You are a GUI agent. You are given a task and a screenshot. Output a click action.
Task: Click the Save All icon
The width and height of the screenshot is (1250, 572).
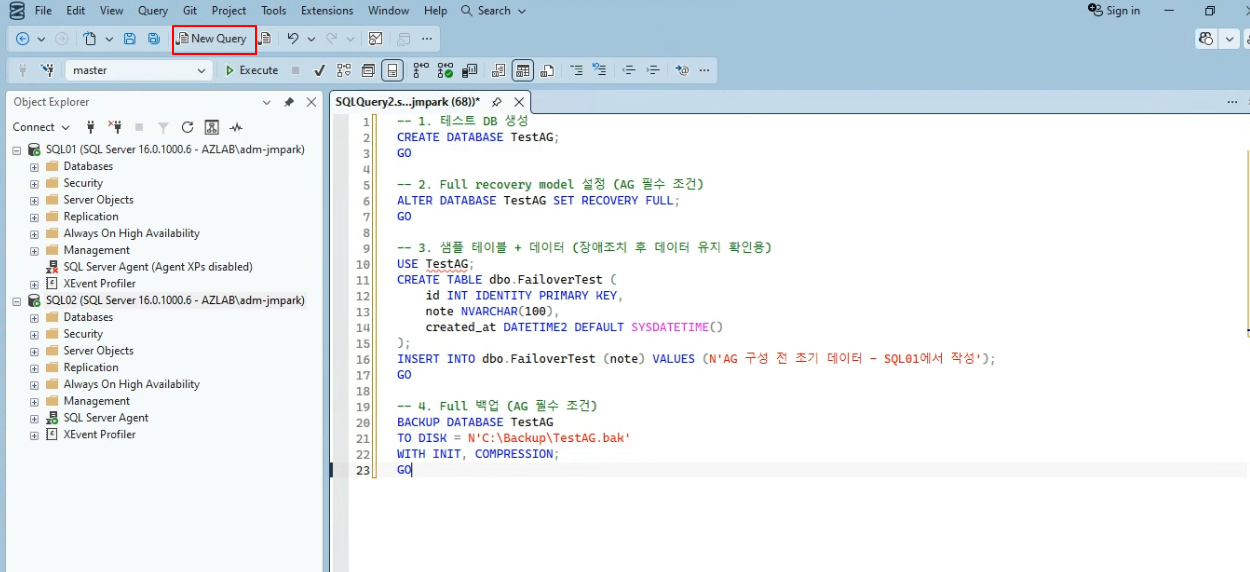pos(154,39)
